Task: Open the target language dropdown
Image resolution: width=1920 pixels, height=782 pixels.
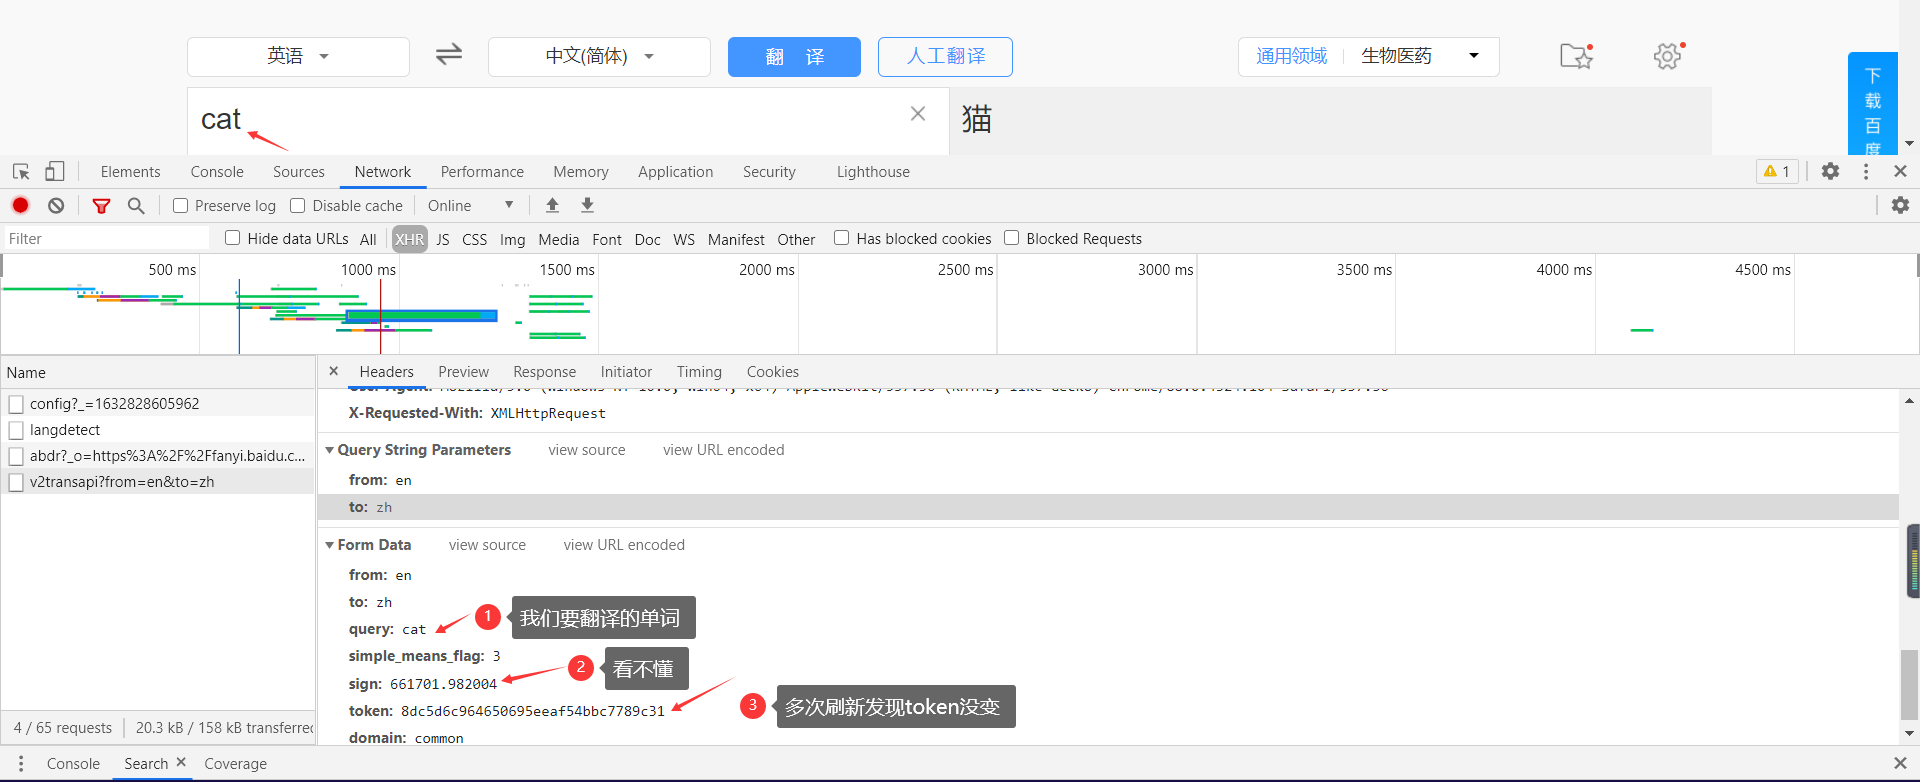Action: [x=599, y=57]
